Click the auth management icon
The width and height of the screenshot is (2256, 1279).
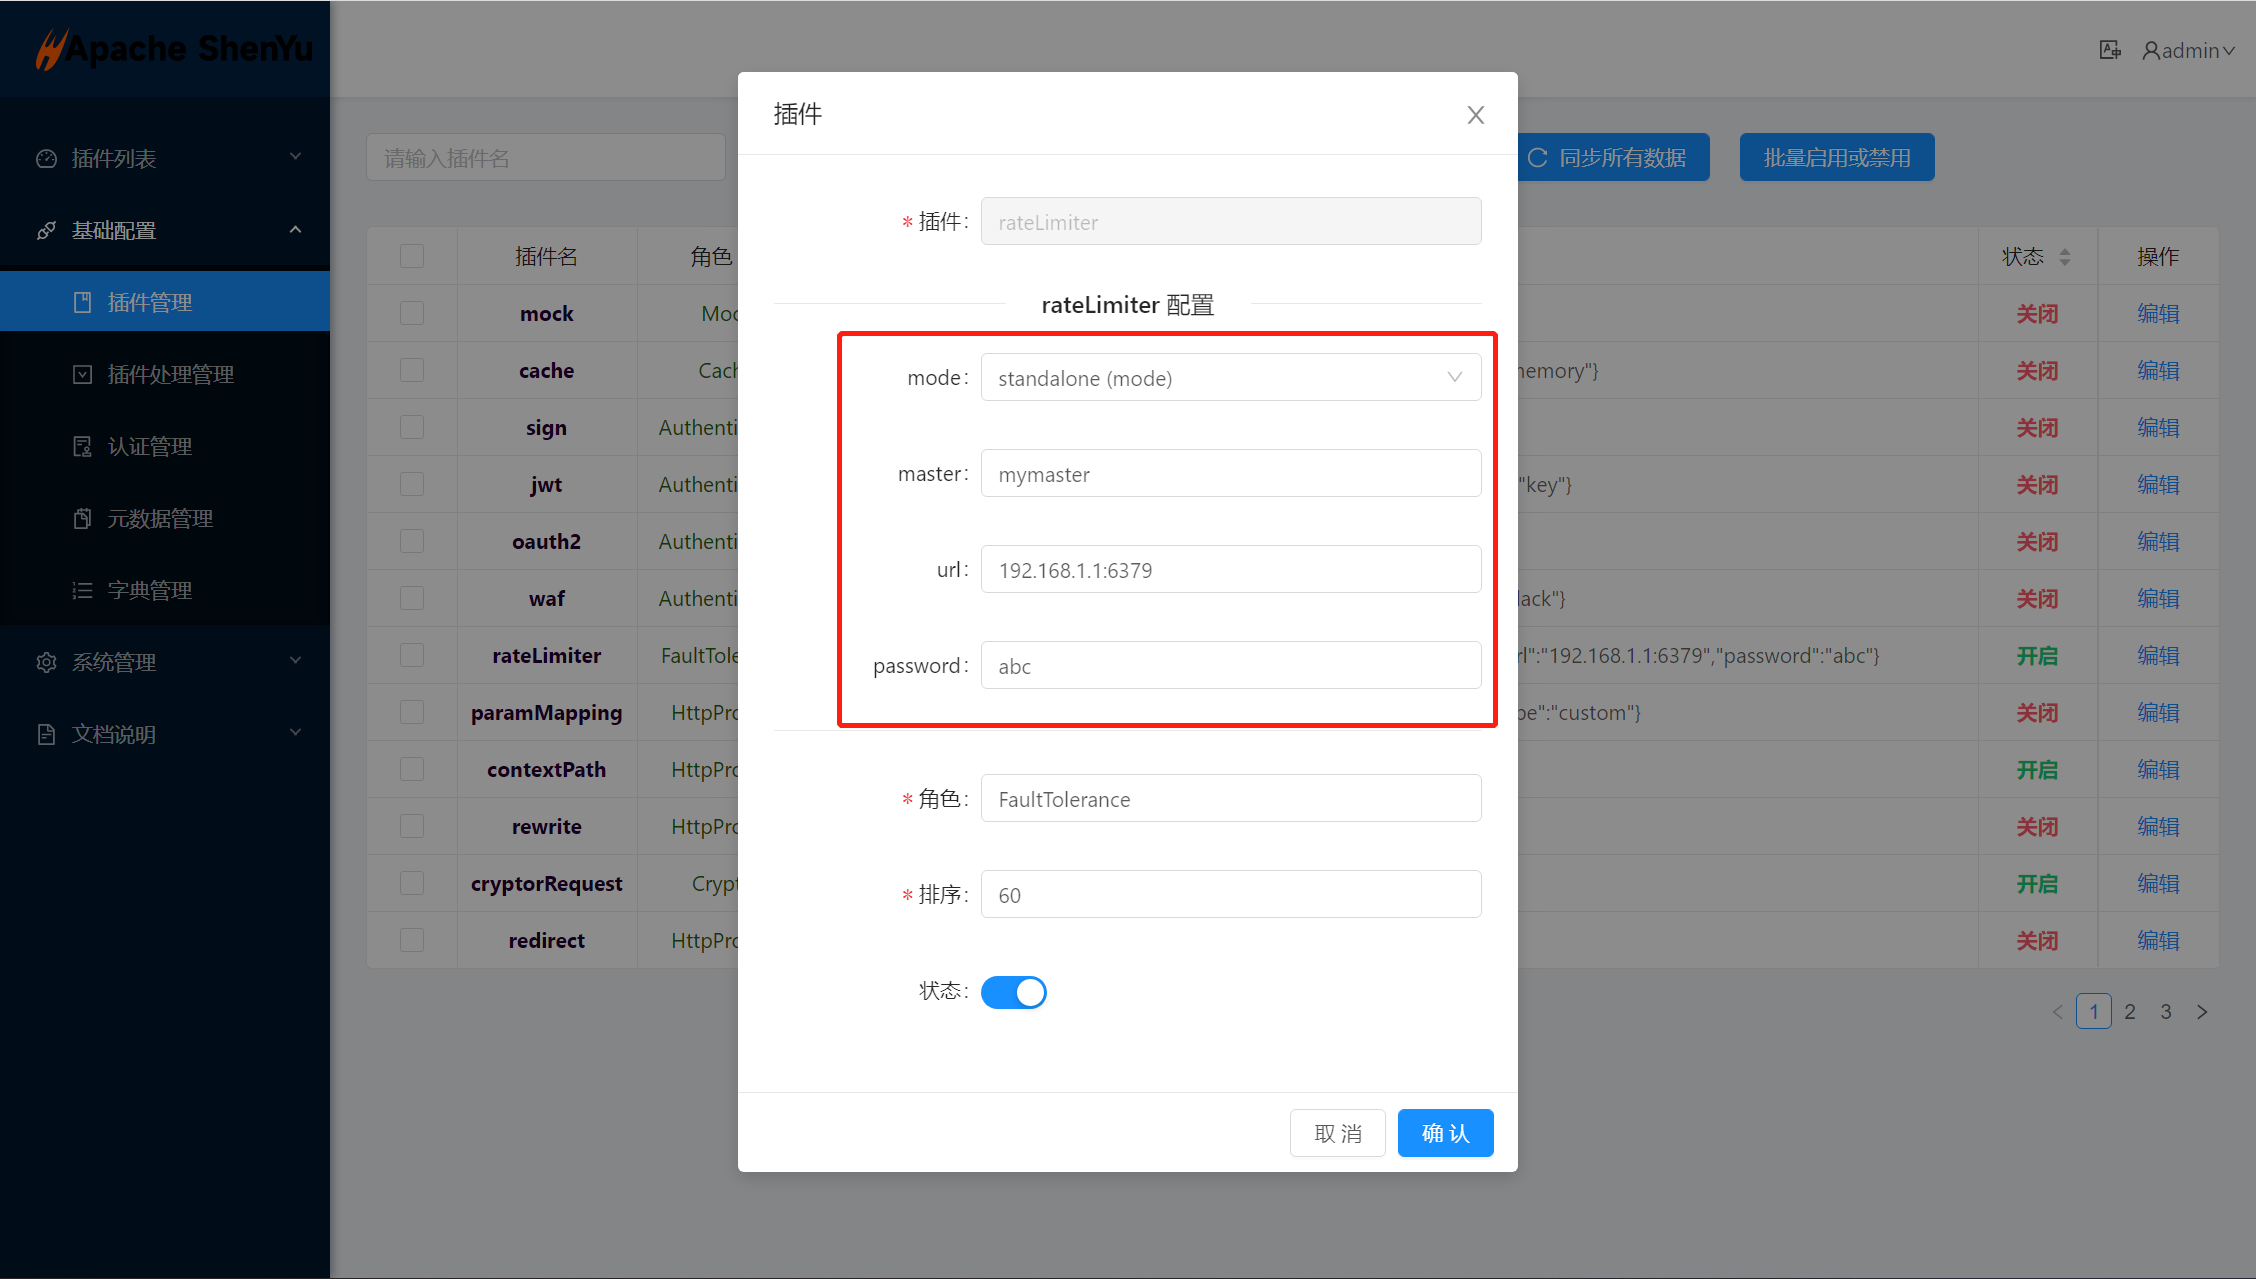(x=82, y=447)
